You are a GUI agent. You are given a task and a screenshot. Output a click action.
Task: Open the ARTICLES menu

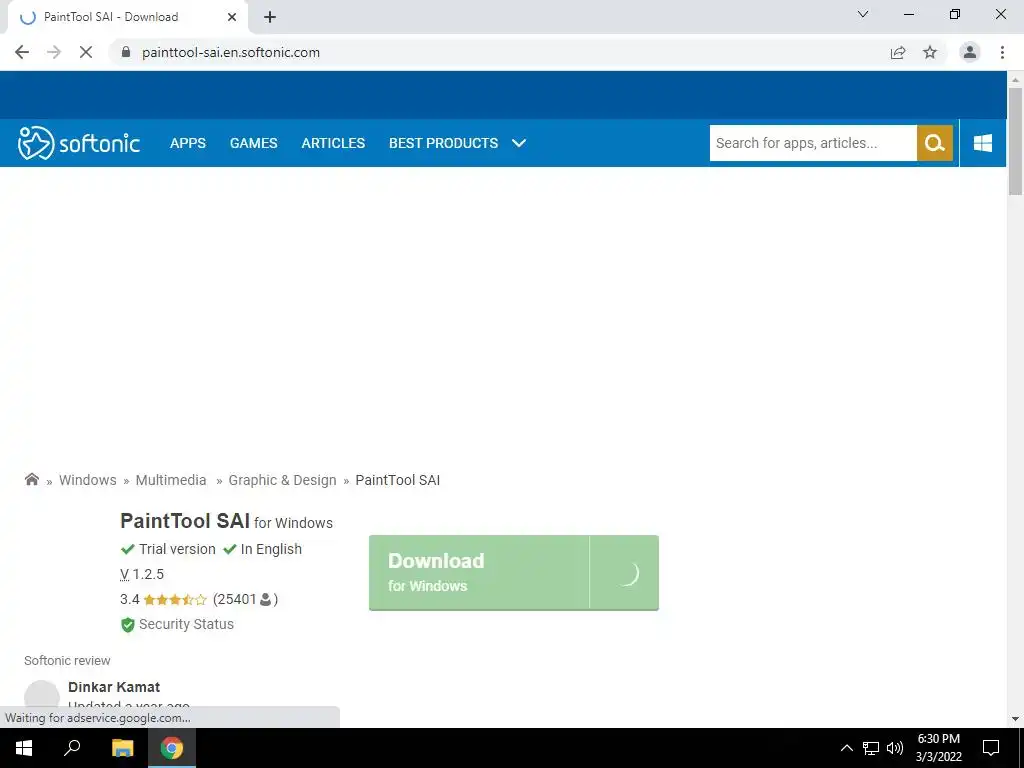(x=333, y=143)
